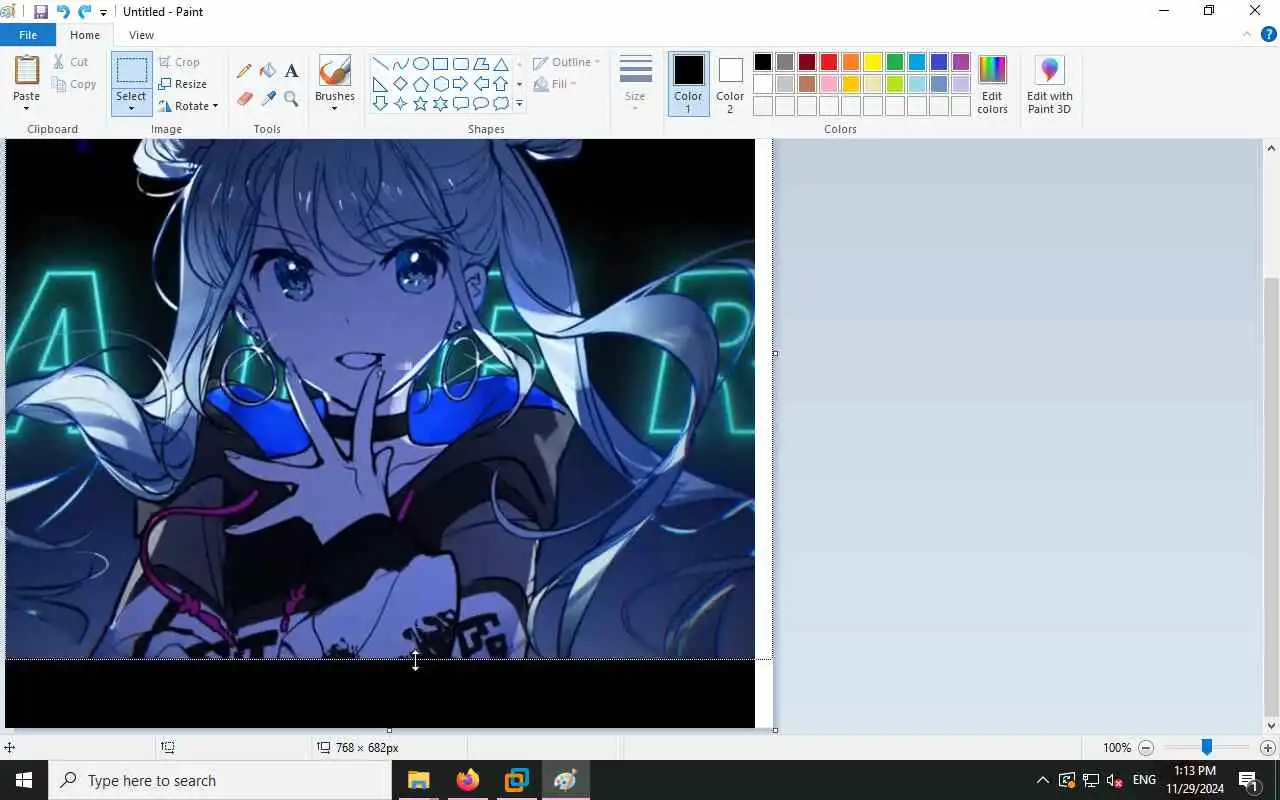Viewport: 1280px width, 800px height.
Task: Pick the Curve shape
Action: pos(400,64)
